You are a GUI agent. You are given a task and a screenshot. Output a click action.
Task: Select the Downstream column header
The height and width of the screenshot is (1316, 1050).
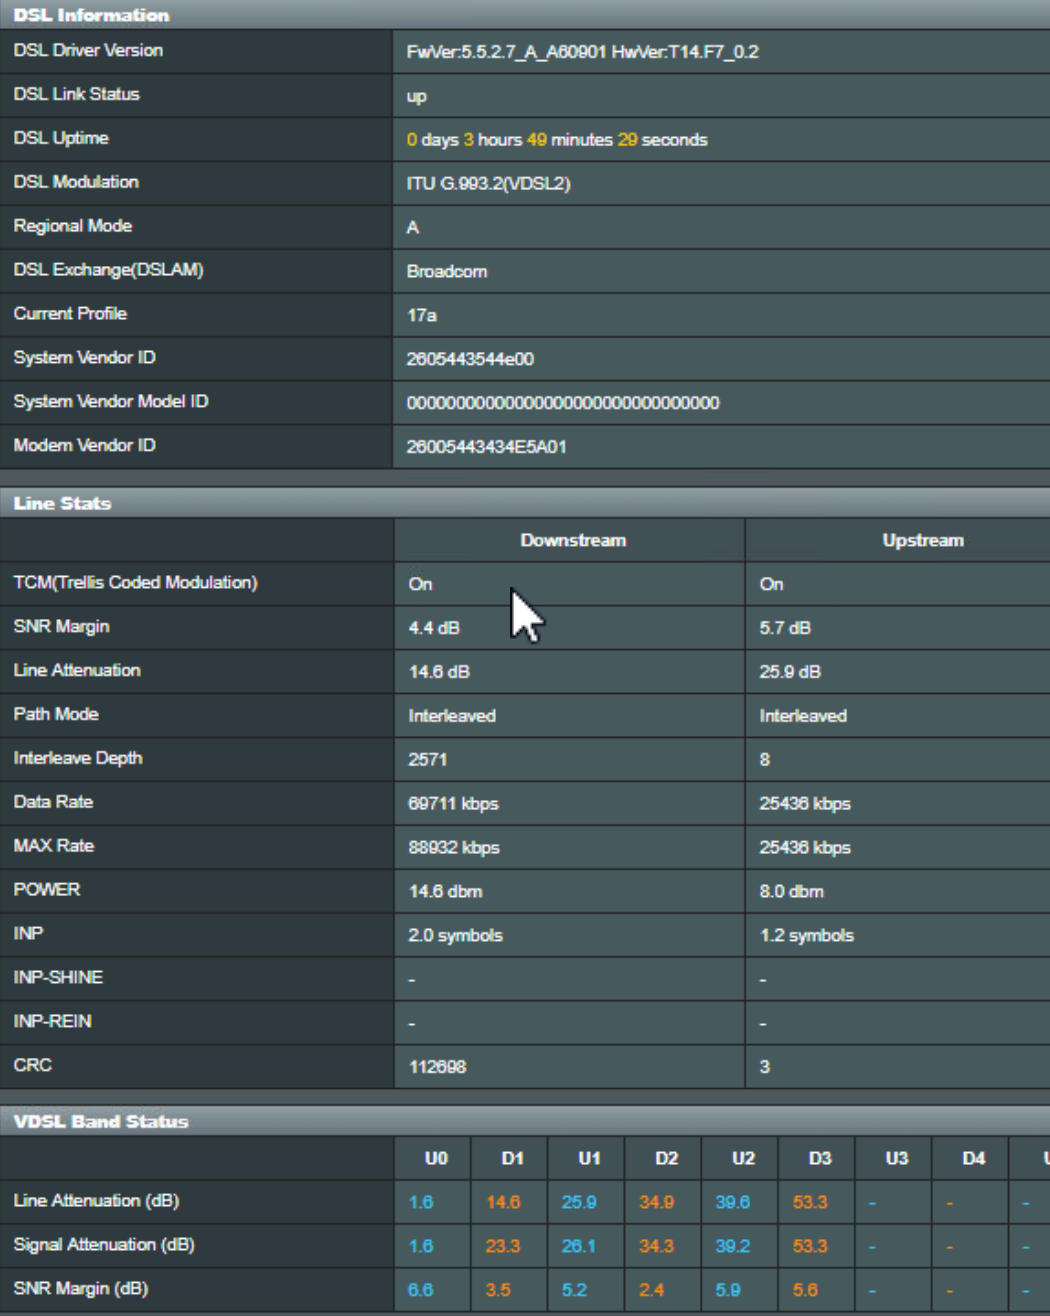[573, 540]
